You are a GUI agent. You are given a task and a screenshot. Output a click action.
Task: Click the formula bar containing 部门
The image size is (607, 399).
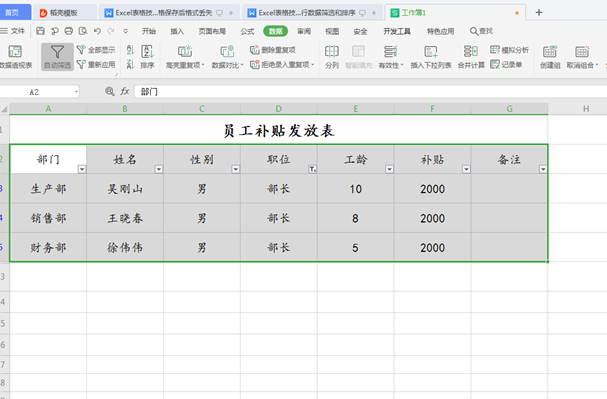(370, 92)
